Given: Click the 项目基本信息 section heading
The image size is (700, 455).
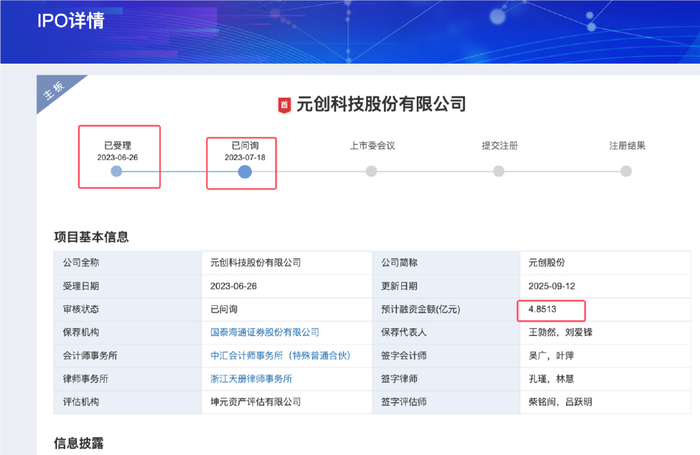Looking at the screenshot, I should [92, 237].
